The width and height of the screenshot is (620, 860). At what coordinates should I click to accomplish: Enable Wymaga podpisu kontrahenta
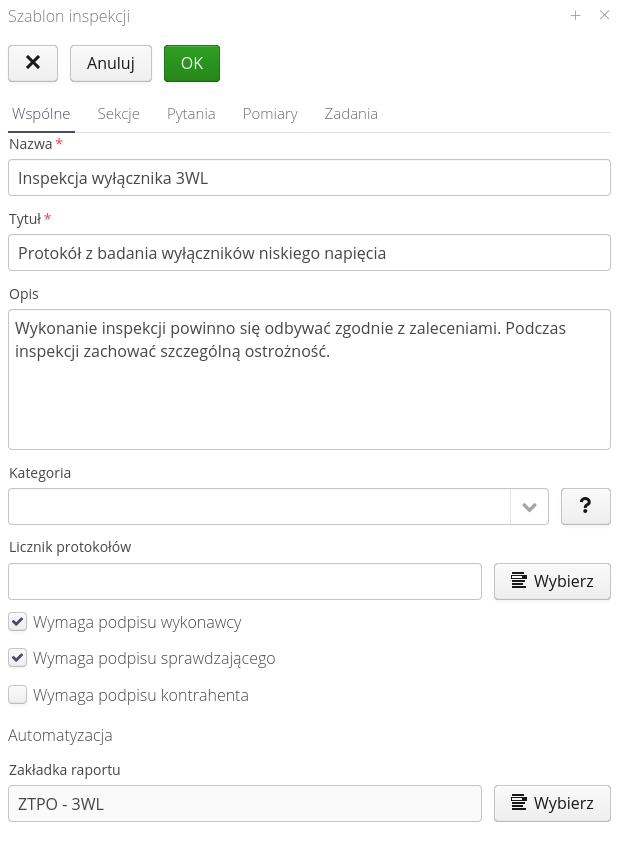(16, 695)
